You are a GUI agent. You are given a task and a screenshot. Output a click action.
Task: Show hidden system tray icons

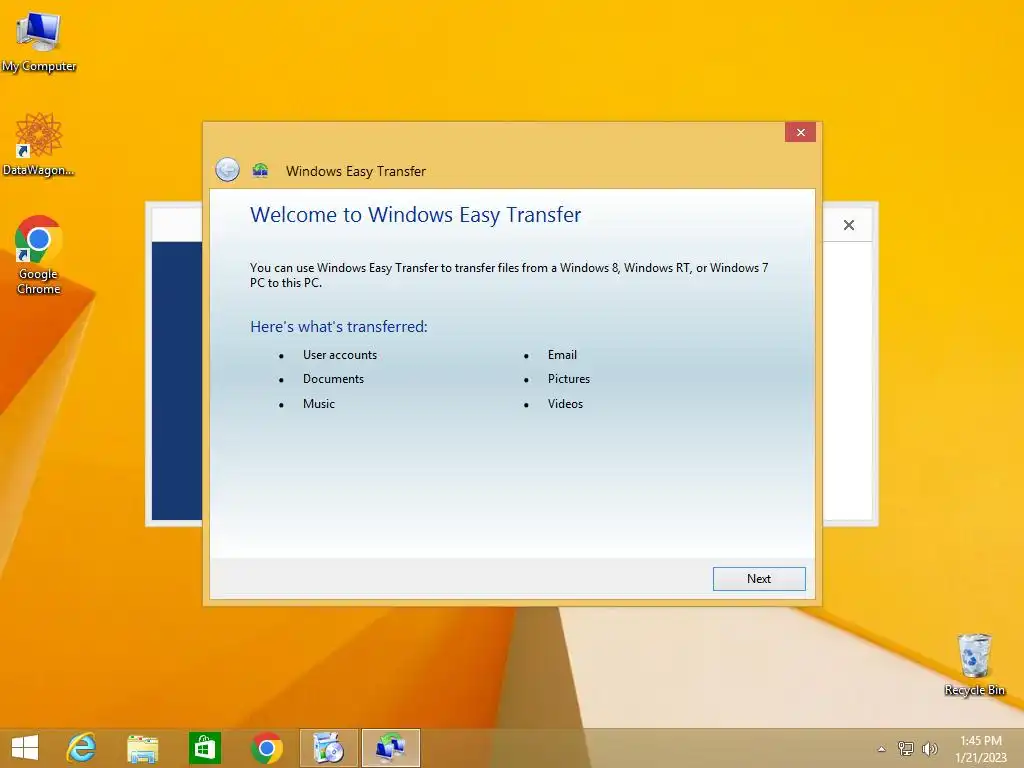(882, 749)
